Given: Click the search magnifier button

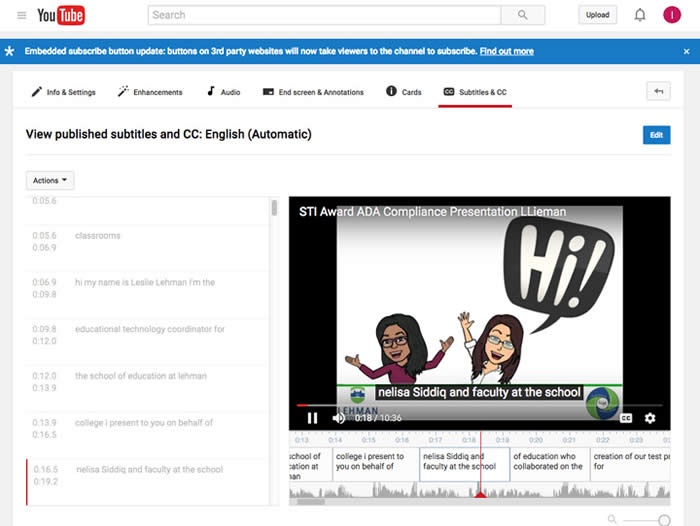Looking at the screenshot, I should point(522,15).
